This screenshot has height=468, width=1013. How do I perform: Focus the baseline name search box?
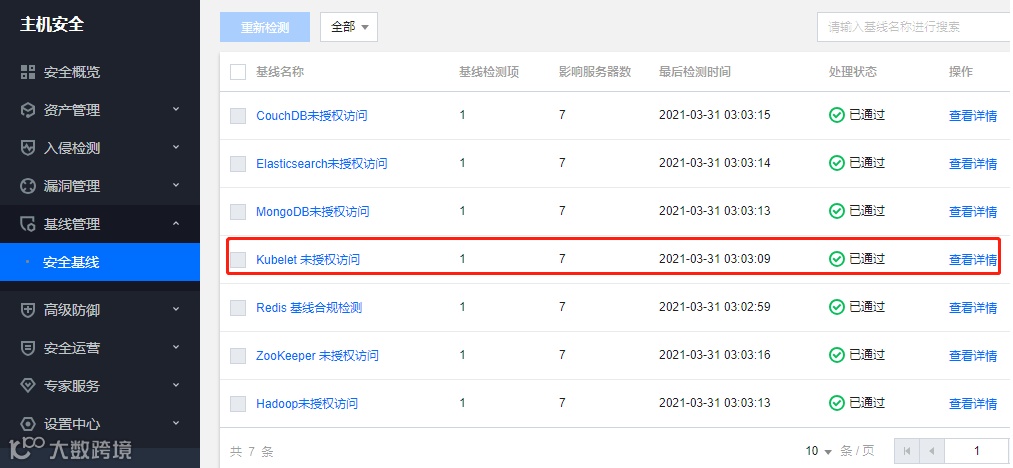(x=915, y=27)
